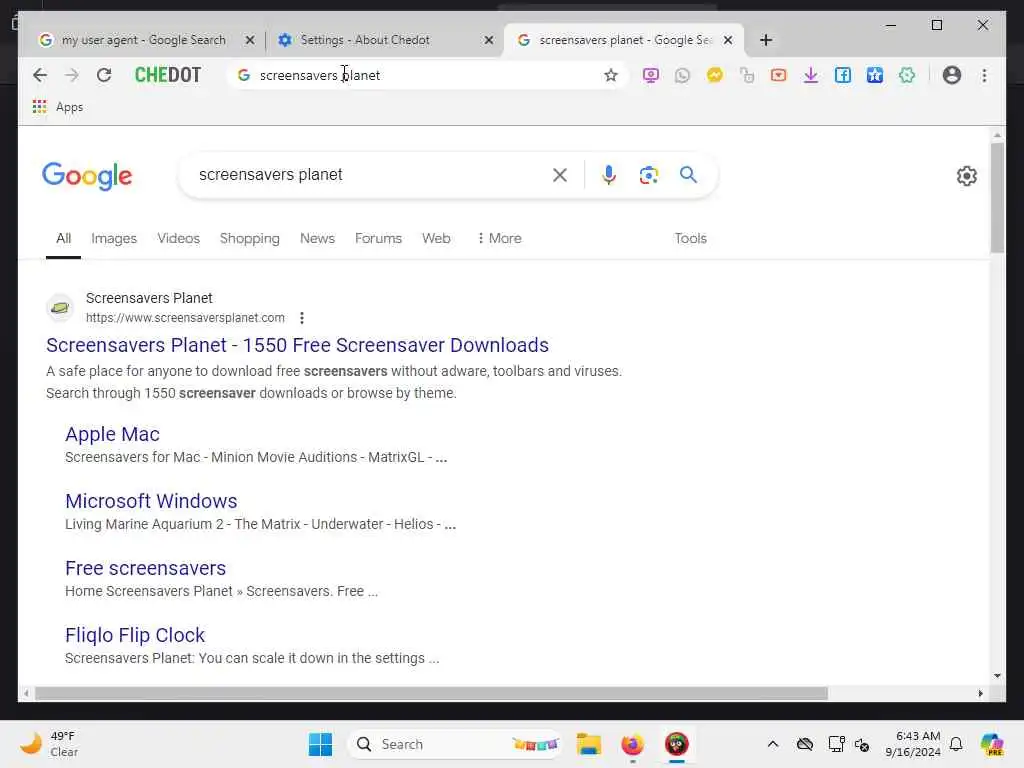Click the forward navigation arrow

tap(72, 75)
